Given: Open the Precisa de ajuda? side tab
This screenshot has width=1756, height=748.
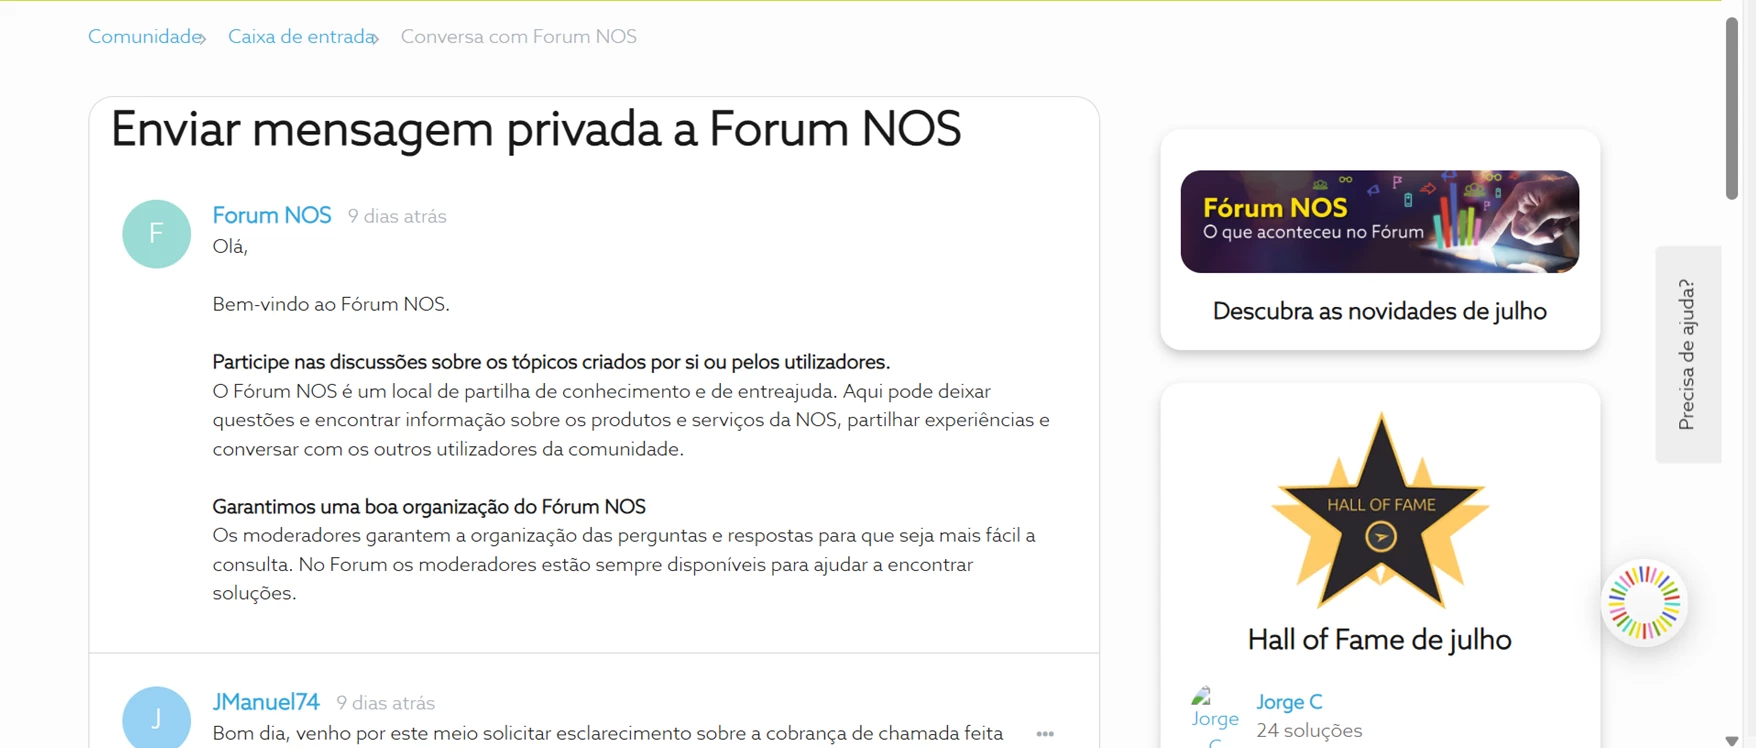Looking at the screenshot, I should (x=1688, y=354).
